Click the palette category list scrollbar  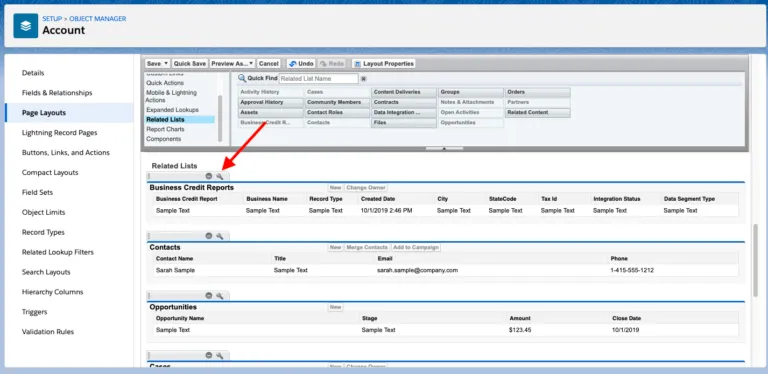(220, 117)
